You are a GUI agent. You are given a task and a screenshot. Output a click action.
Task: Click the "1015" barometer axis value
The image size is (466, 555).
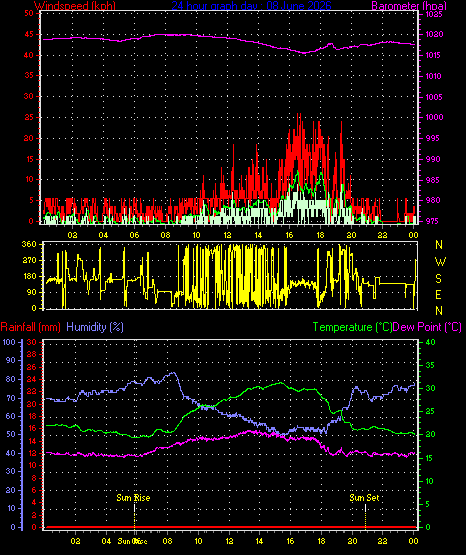point(434,56)
